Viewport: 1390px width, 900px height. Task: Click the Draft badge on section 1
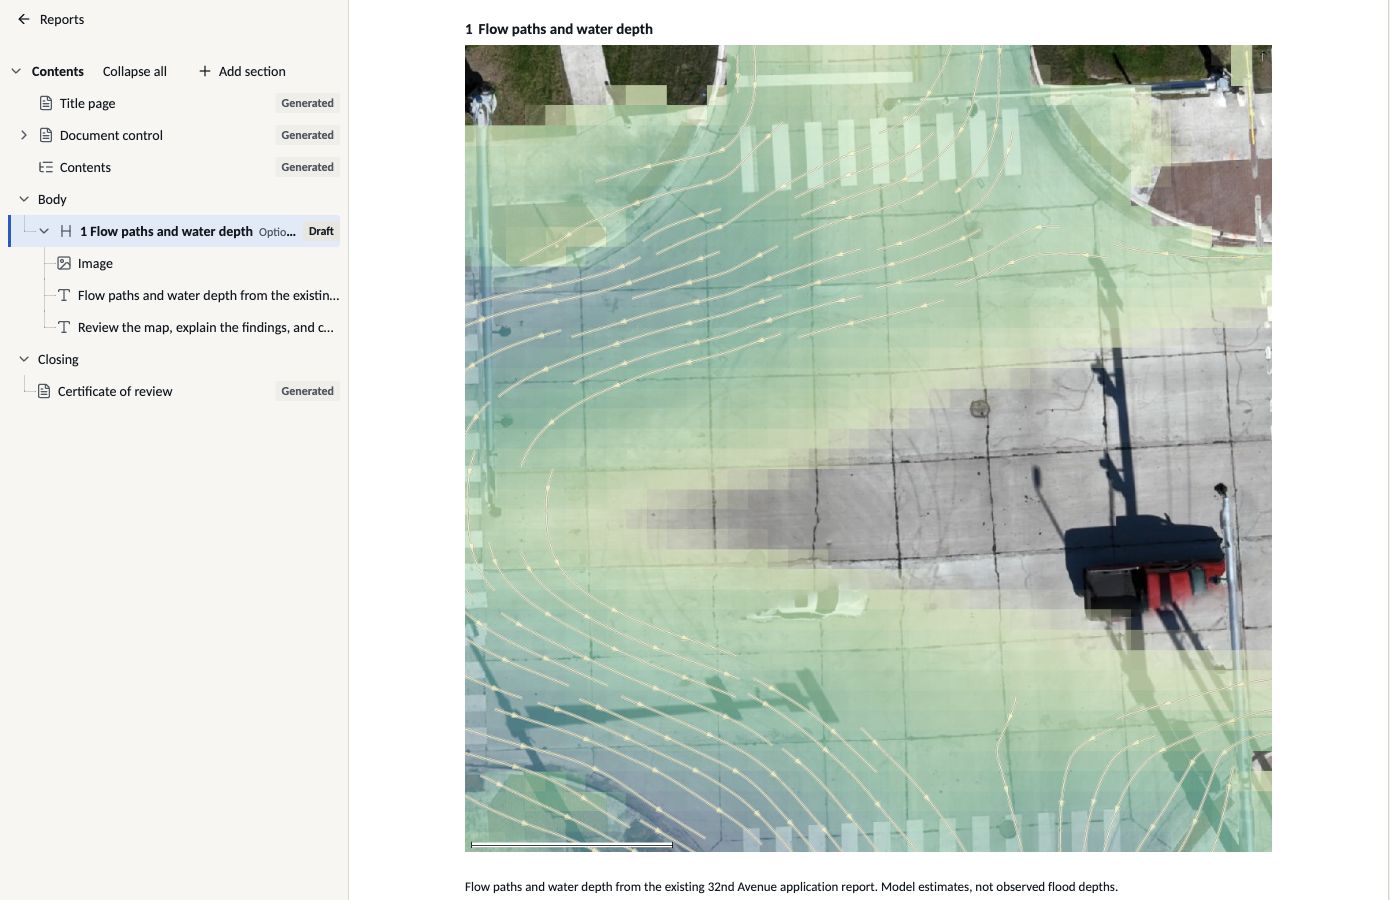[x=321, y=231]
